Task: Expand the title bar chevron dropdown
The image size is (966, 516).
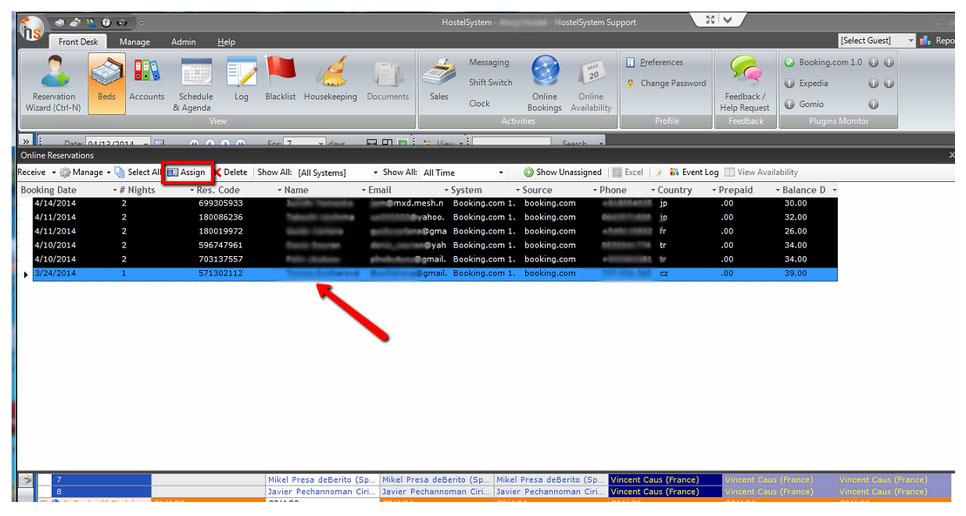Action: [728, 20]
